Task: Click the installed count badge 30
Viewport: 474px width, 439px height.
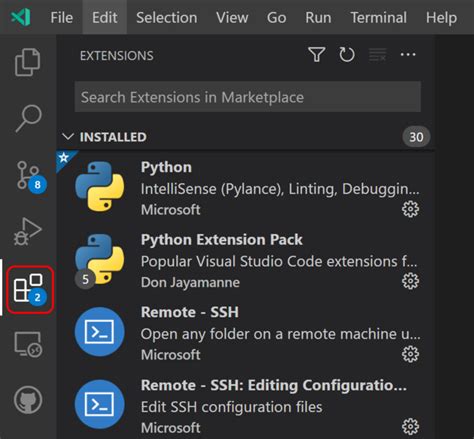Action: [x=416, y=137]
